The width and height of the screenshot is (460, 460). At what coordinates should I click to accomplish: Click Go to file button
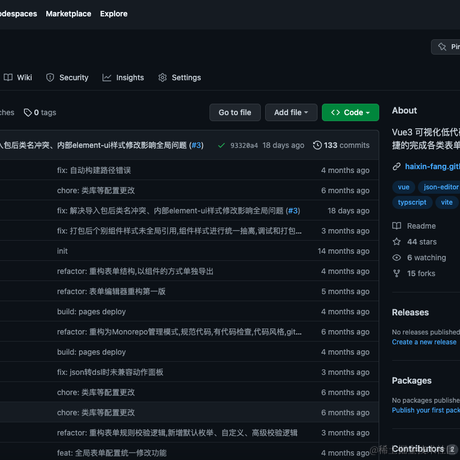pyautogui.click(x=235, y=112)
